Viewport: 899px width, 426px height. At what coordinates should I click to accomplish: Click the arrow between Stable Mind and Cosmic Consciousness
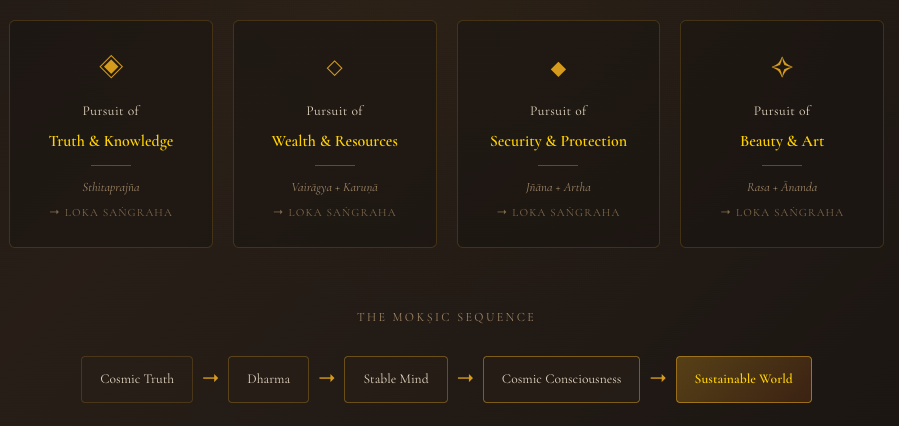pyautogui.click(x=465, y=378)
